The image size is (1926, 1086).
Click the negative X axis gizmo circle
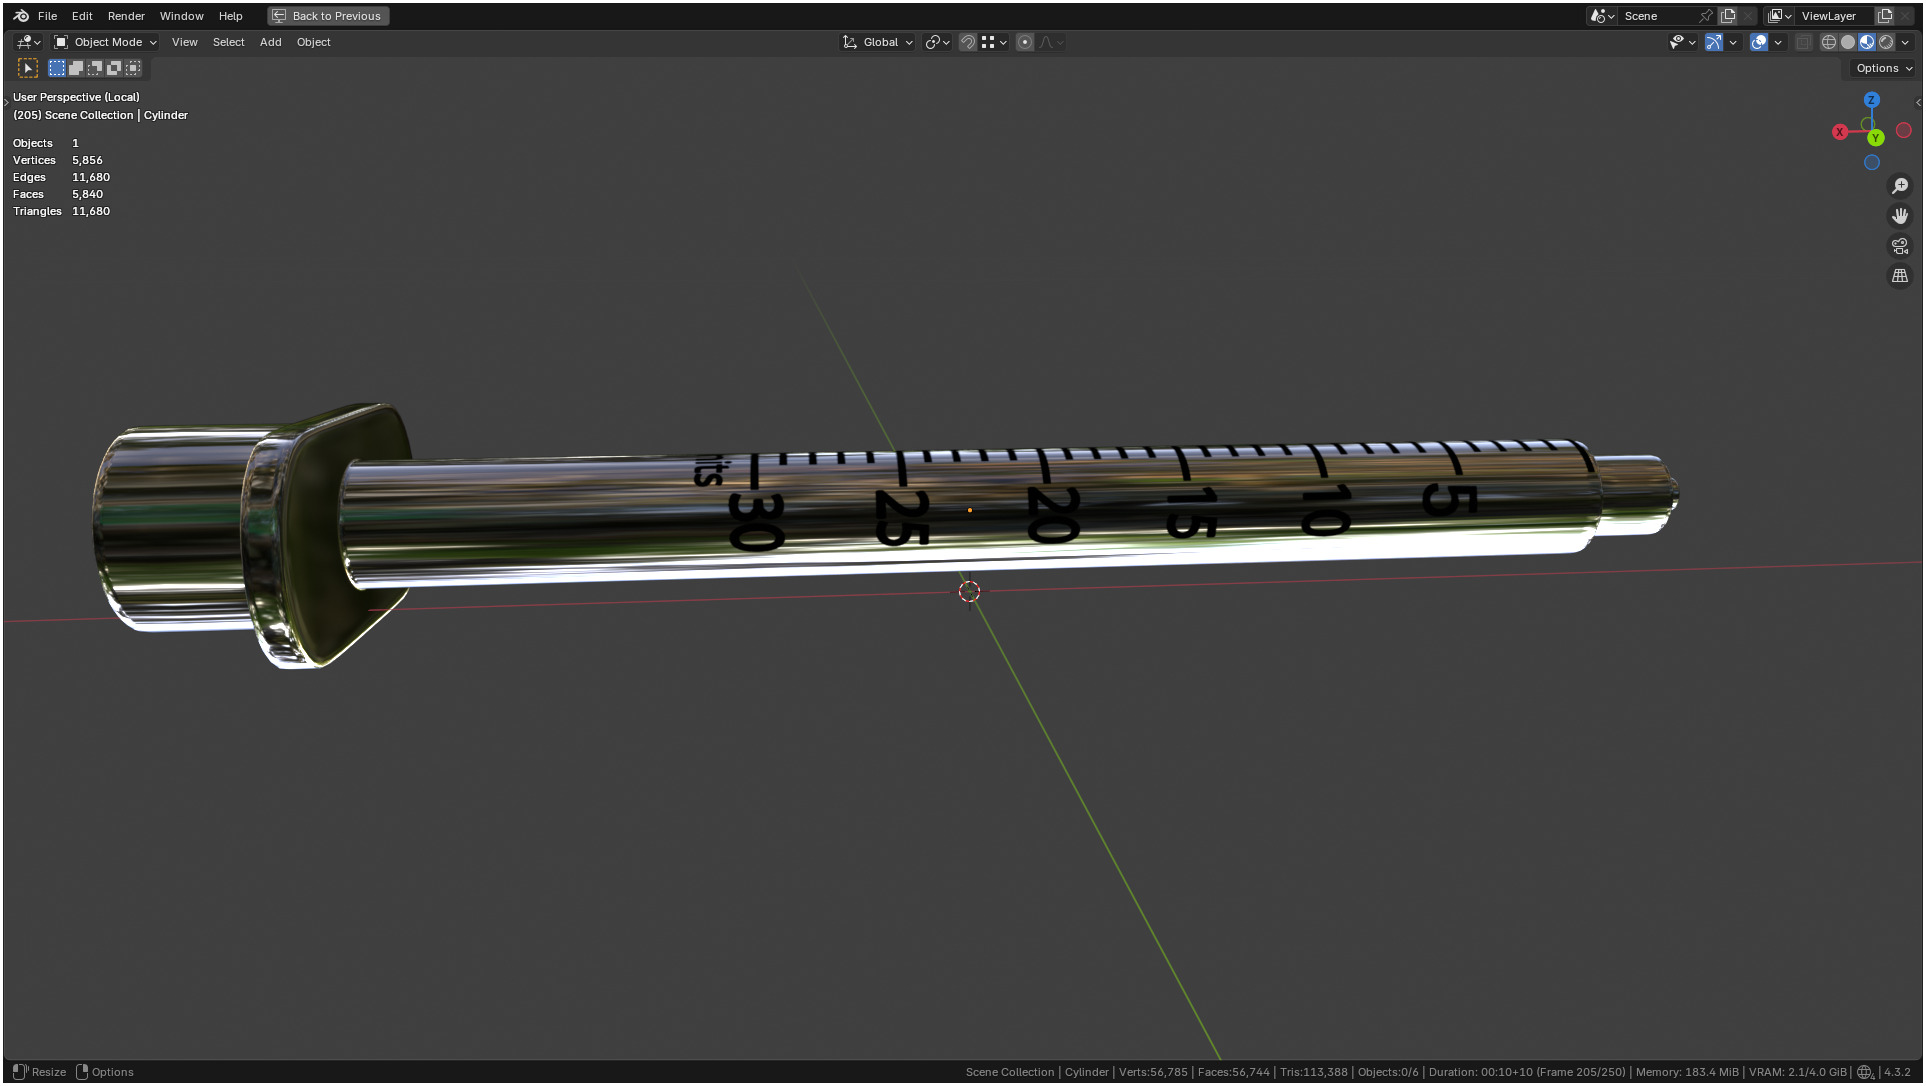(1903, 130)
